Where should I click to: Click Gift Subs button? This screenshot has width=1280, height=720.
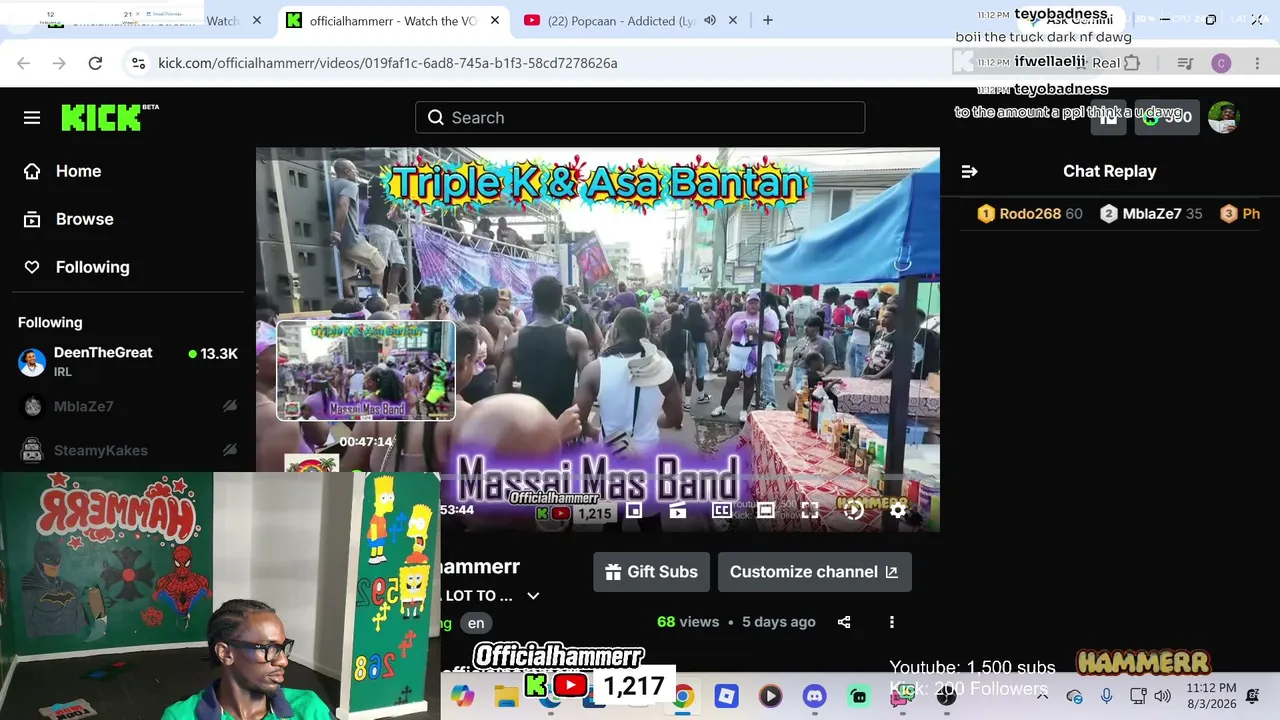[652, 572]
